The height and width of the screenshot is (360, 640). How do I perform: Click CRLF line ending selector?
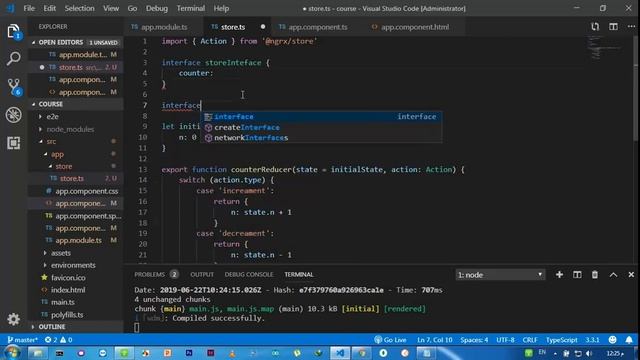click(x=530, y=340)
